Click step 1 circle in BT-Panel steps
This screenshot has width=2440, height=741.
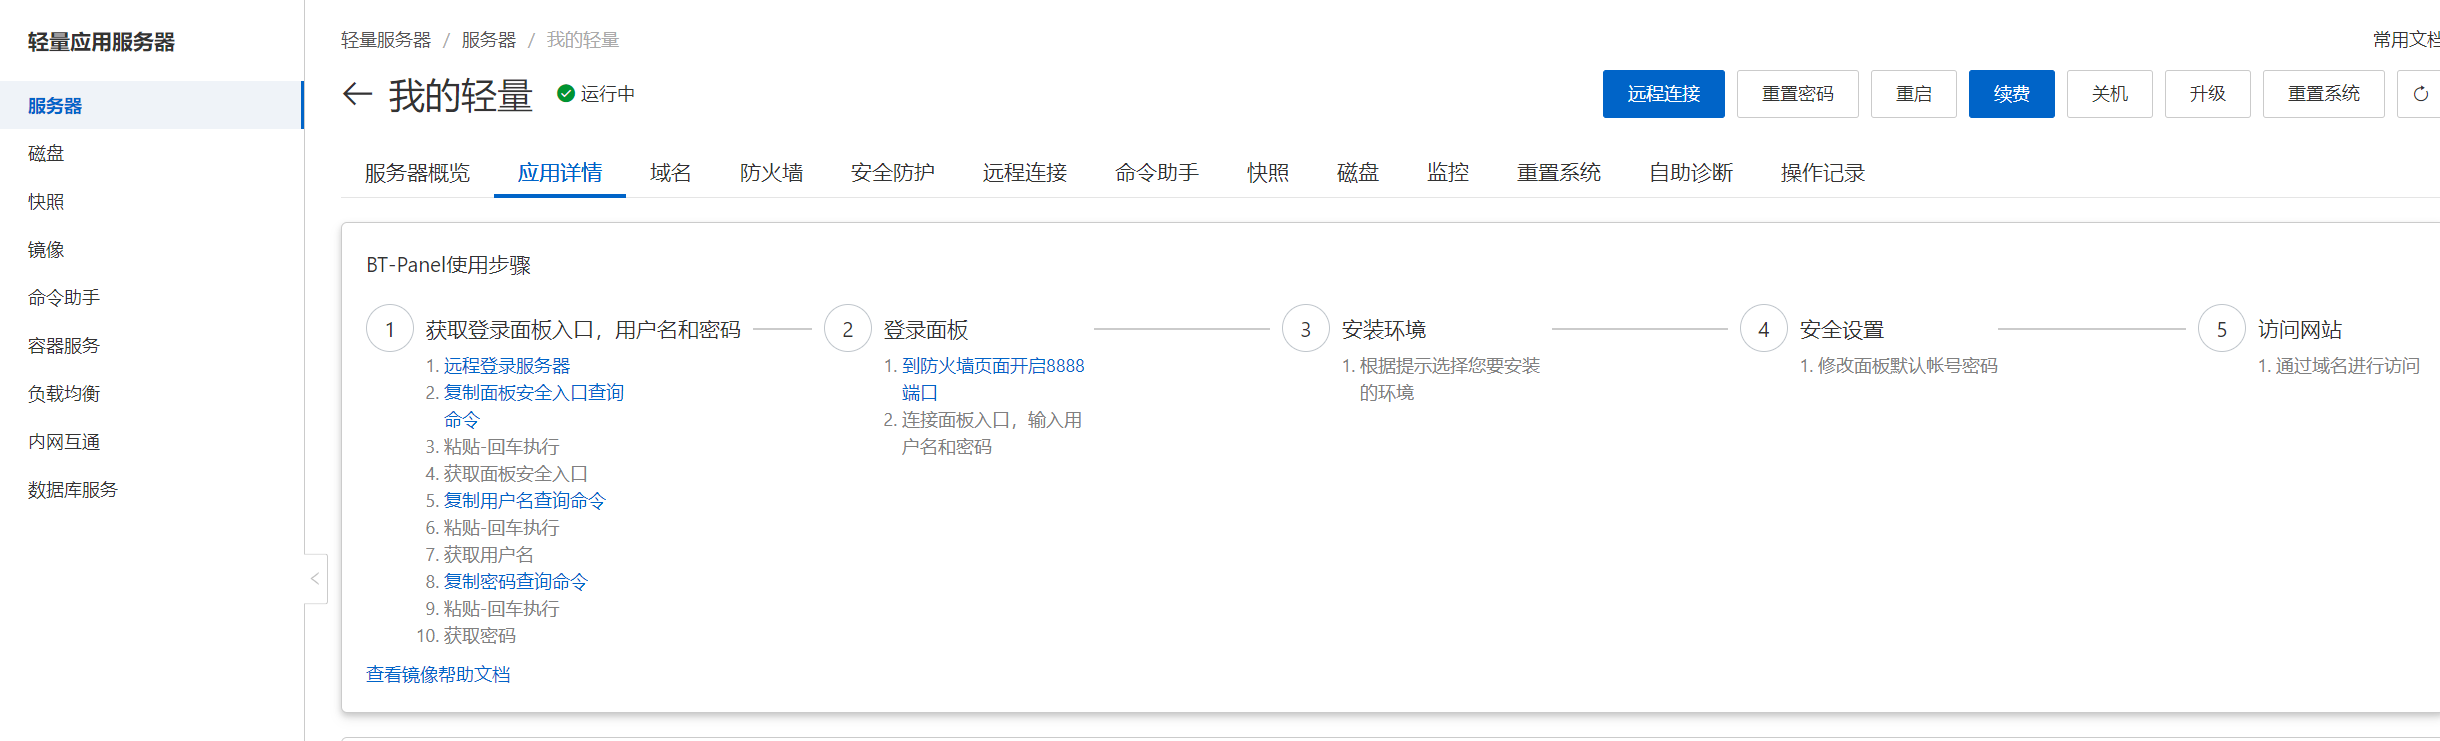tap(390, 329)
